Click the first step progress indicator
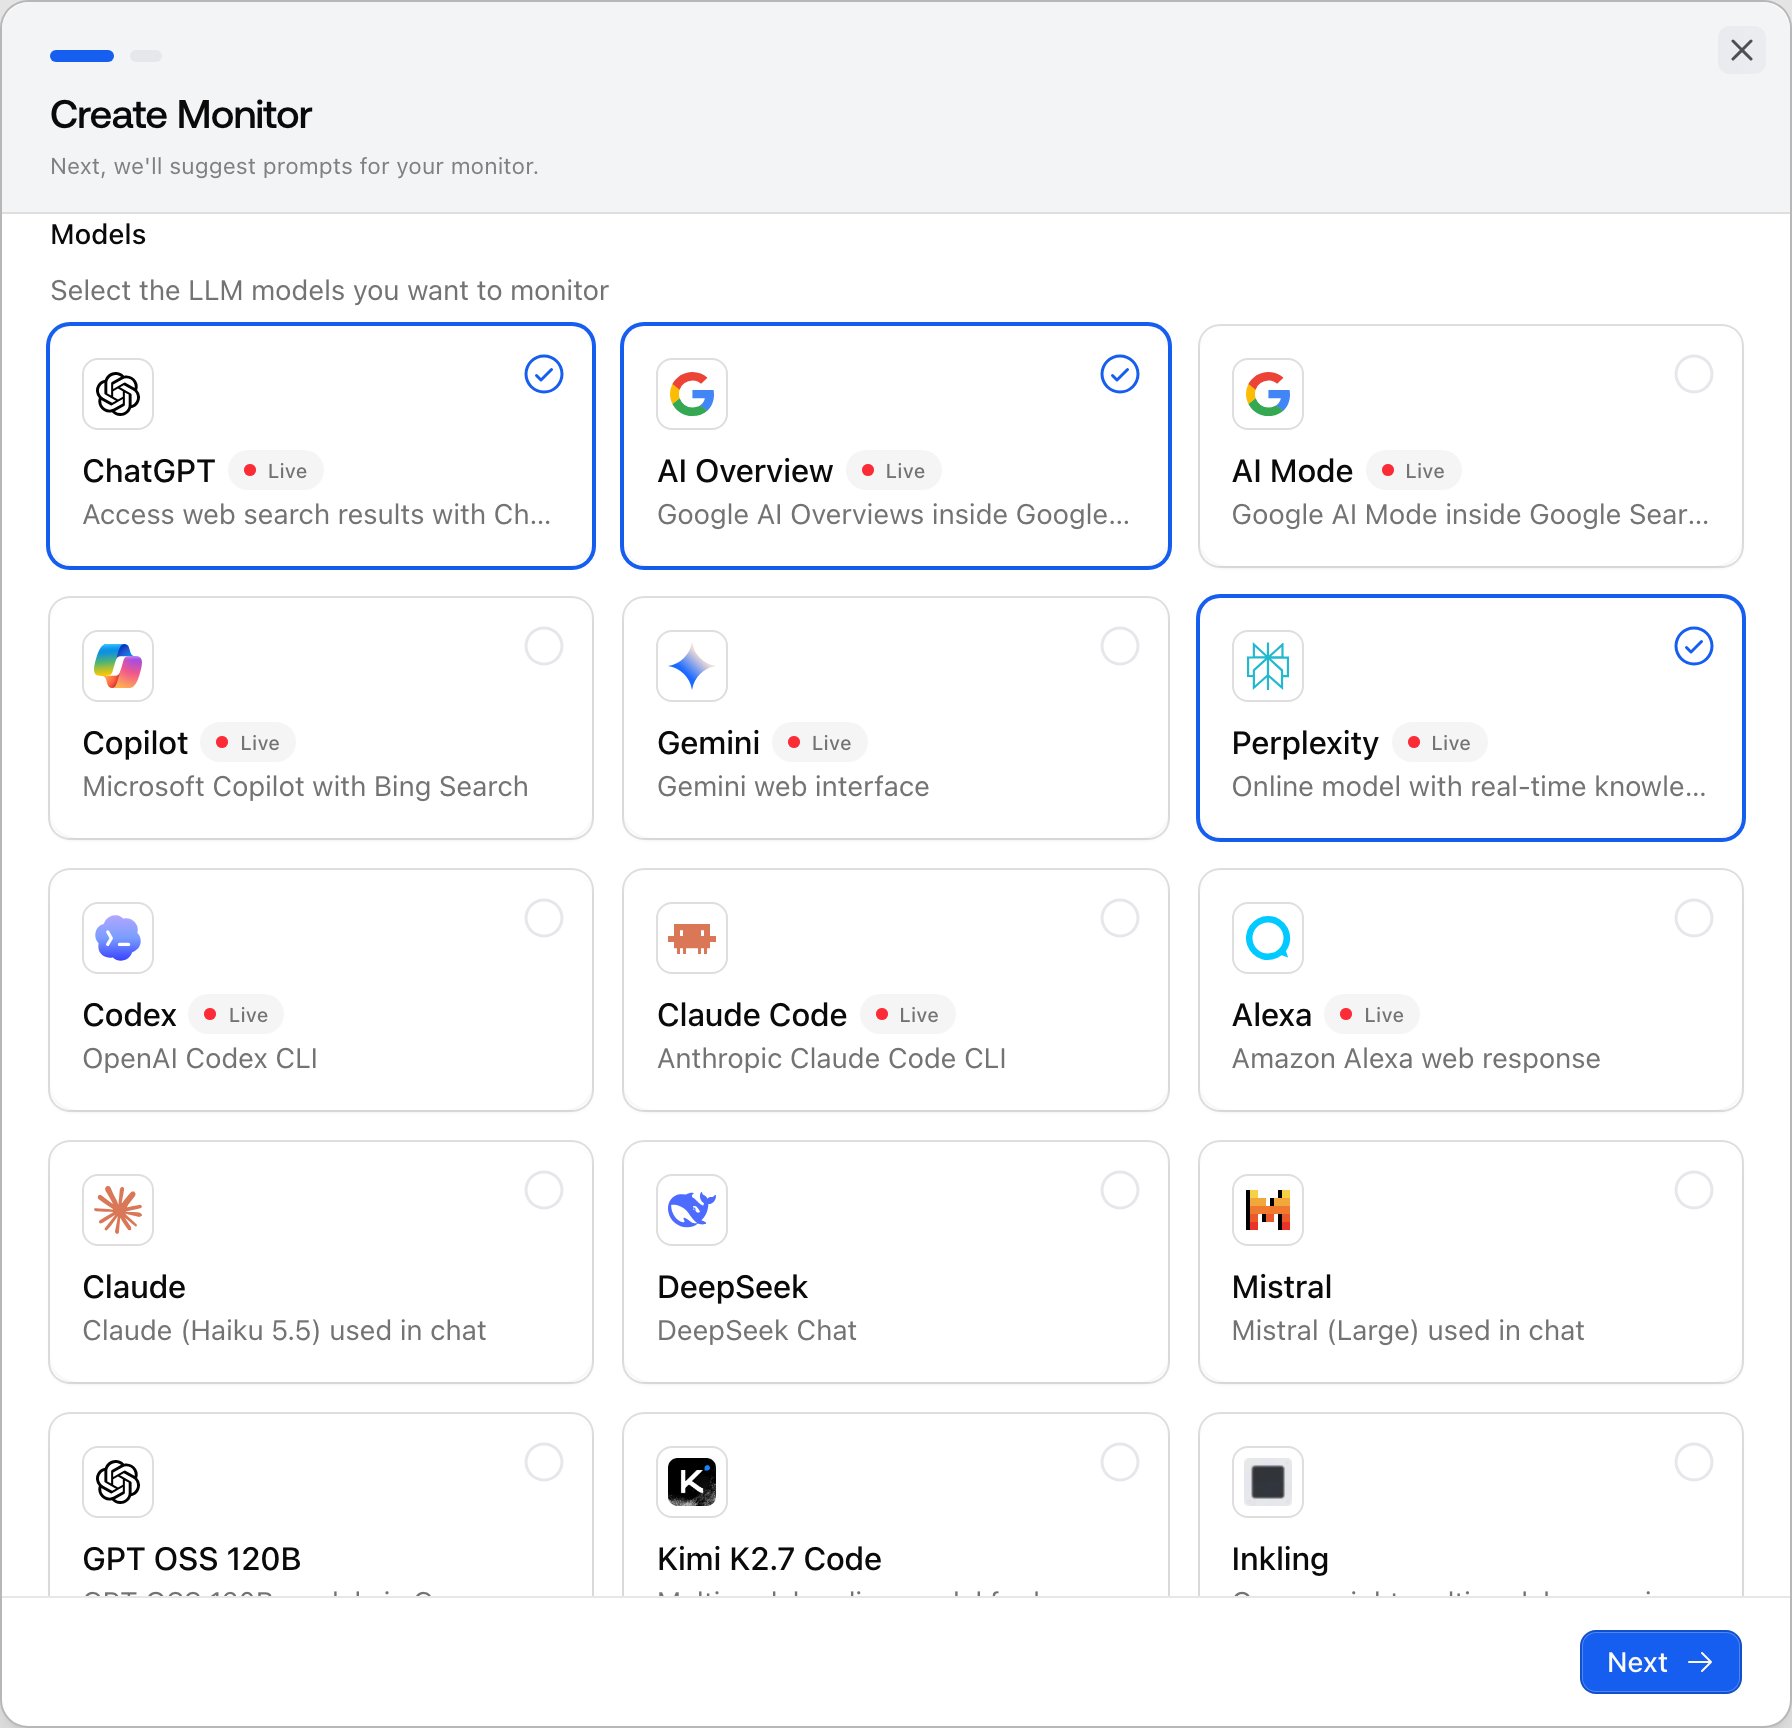 [82, 56]
